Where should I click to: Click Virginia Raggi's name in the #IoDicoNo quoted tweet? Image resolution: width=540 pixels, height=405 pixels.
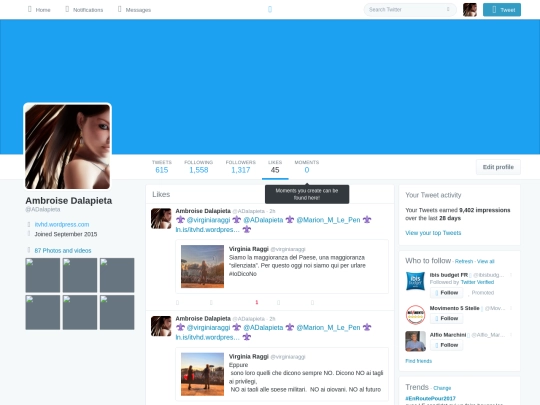click(249, 249)
